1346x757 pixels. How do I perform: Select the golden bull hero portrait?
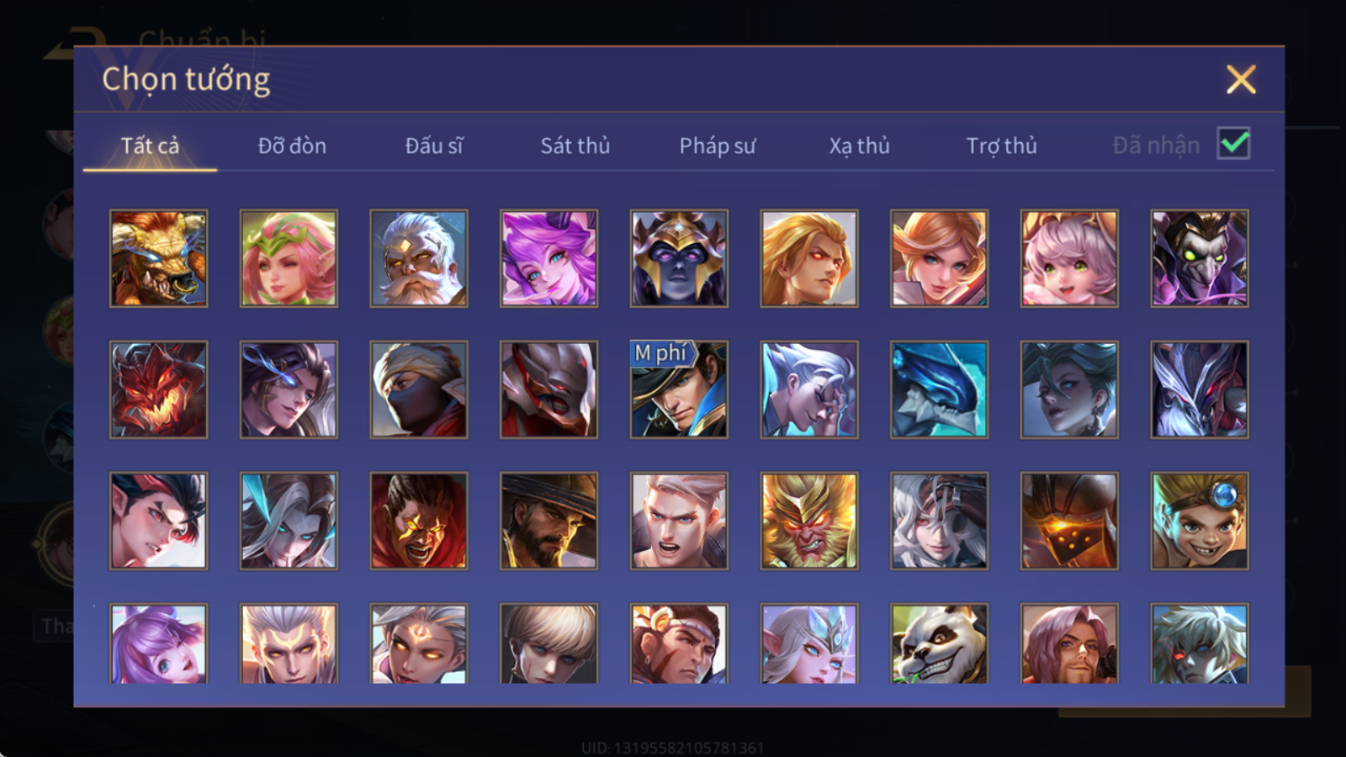pos(159,258)
